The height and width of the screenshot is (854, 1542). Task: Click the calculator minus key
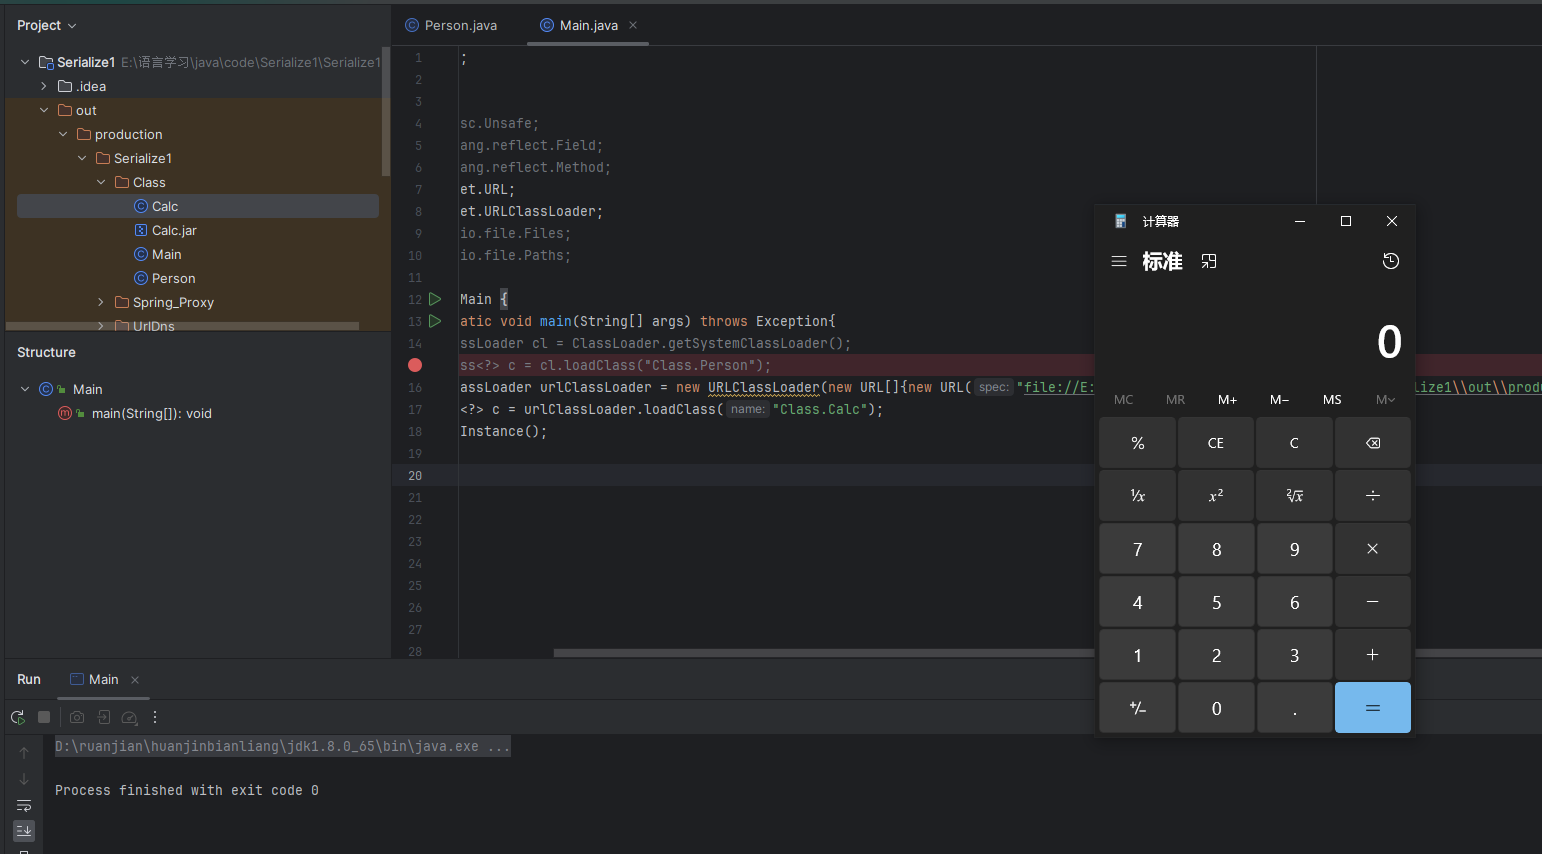point(1373,602)
